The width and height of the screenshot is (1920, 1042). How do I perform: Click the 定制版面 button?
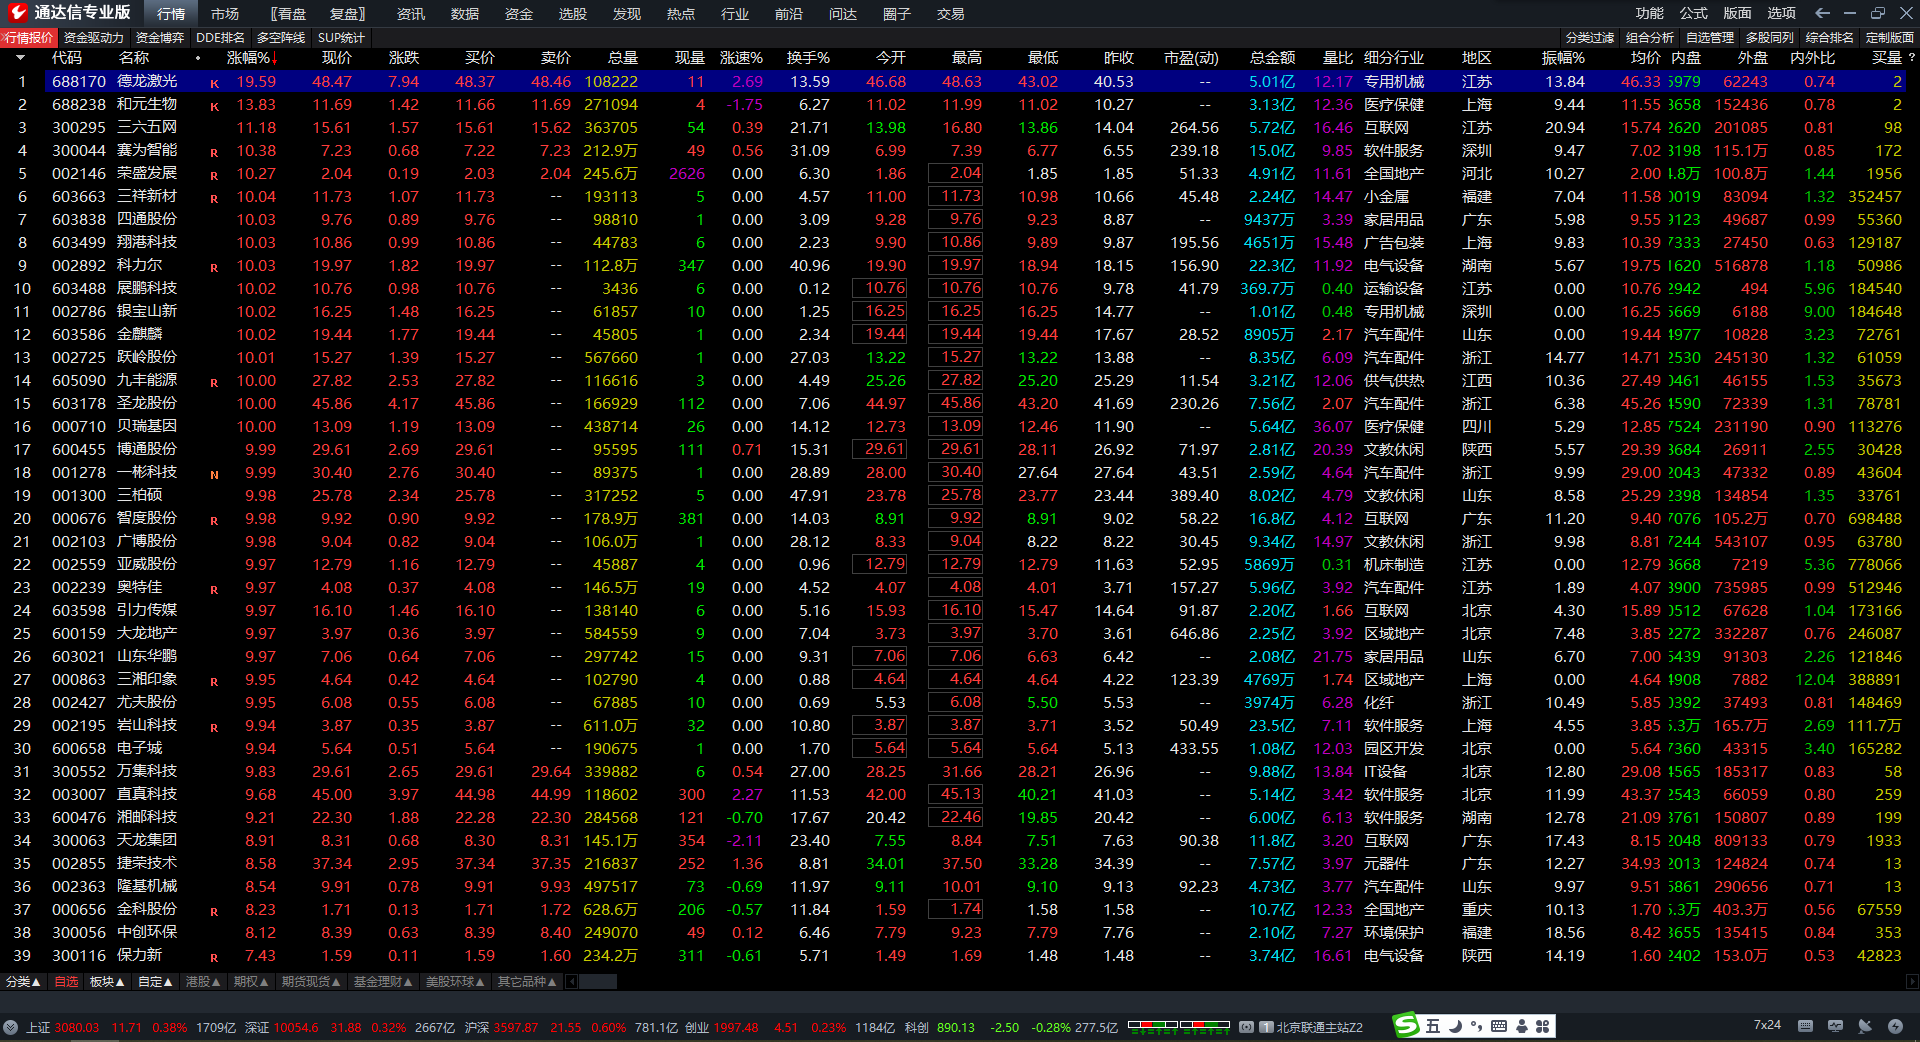tap(1889, 37)
